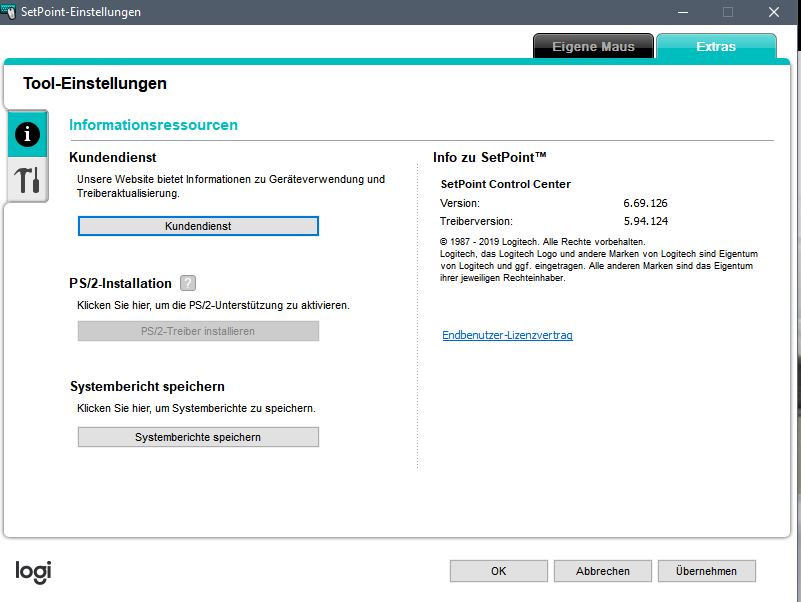Click the logi logo
Screen dimensions: 801x602
point(33,572)
